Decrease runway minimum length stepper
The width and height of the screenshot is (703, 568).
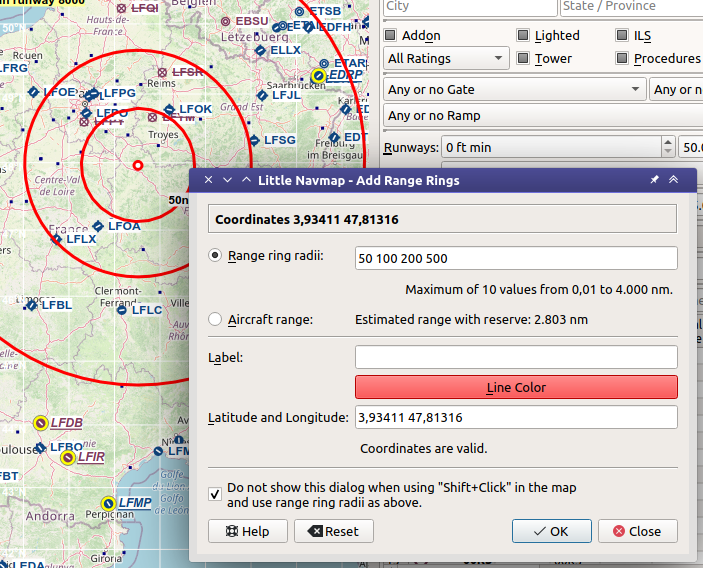pyautogui.click(x=668, y=152)
